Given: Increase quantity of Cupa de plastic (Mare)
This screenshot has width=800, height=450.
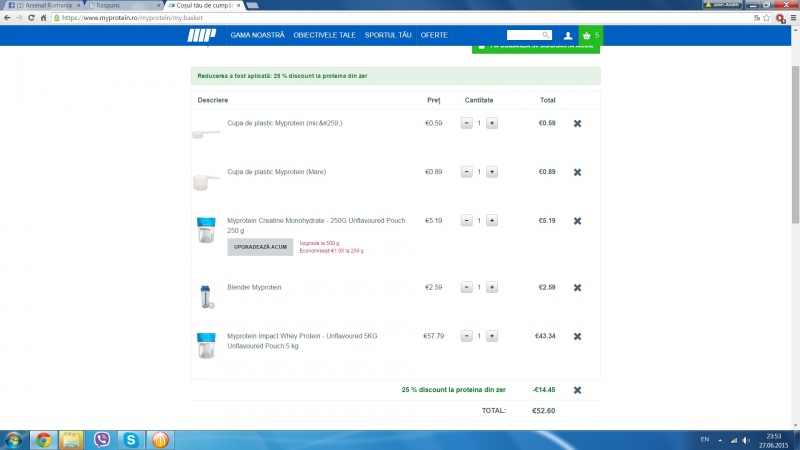Looking at the screenshot, I should 491,172.
